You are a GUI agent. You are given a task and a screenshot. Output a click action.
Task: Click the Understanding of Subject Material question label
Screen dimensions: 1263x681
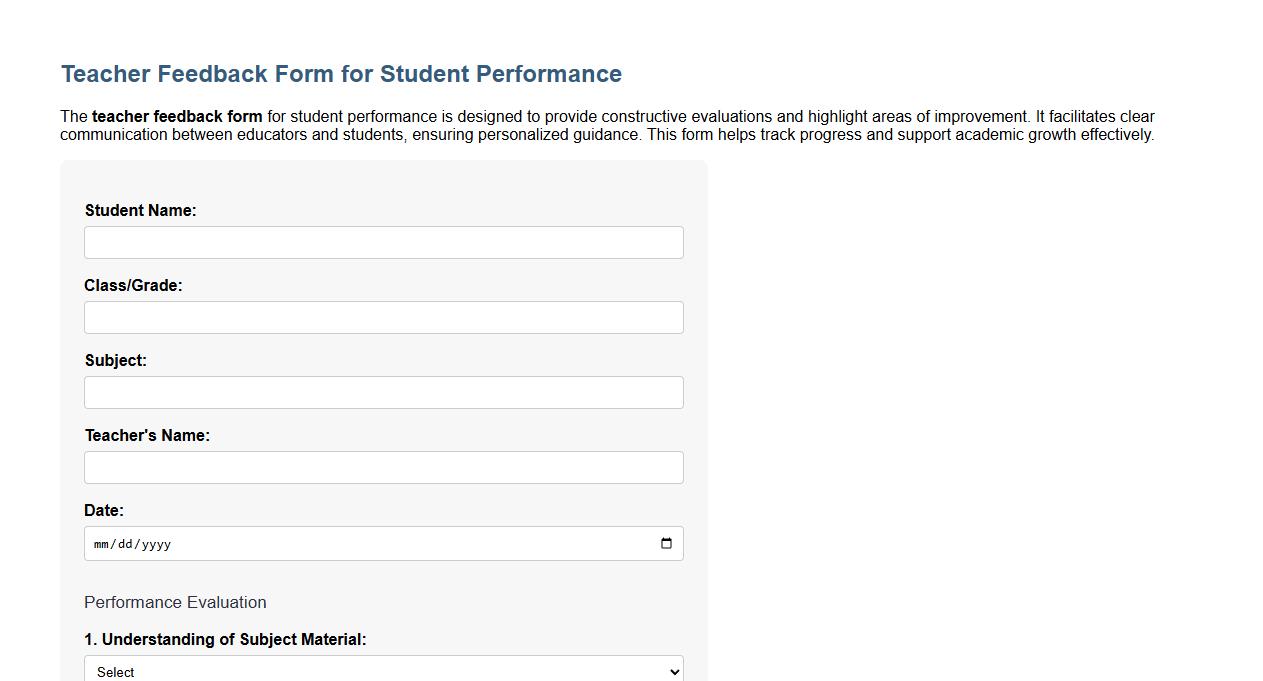[225, 639]
